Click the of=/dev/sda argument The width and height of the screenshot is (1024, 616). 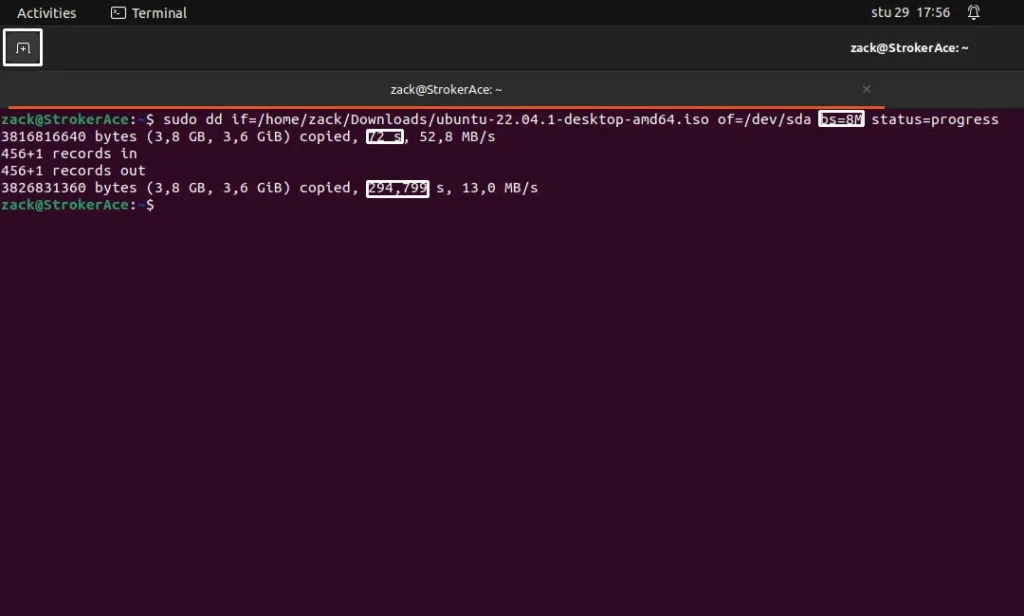(764, 120)
